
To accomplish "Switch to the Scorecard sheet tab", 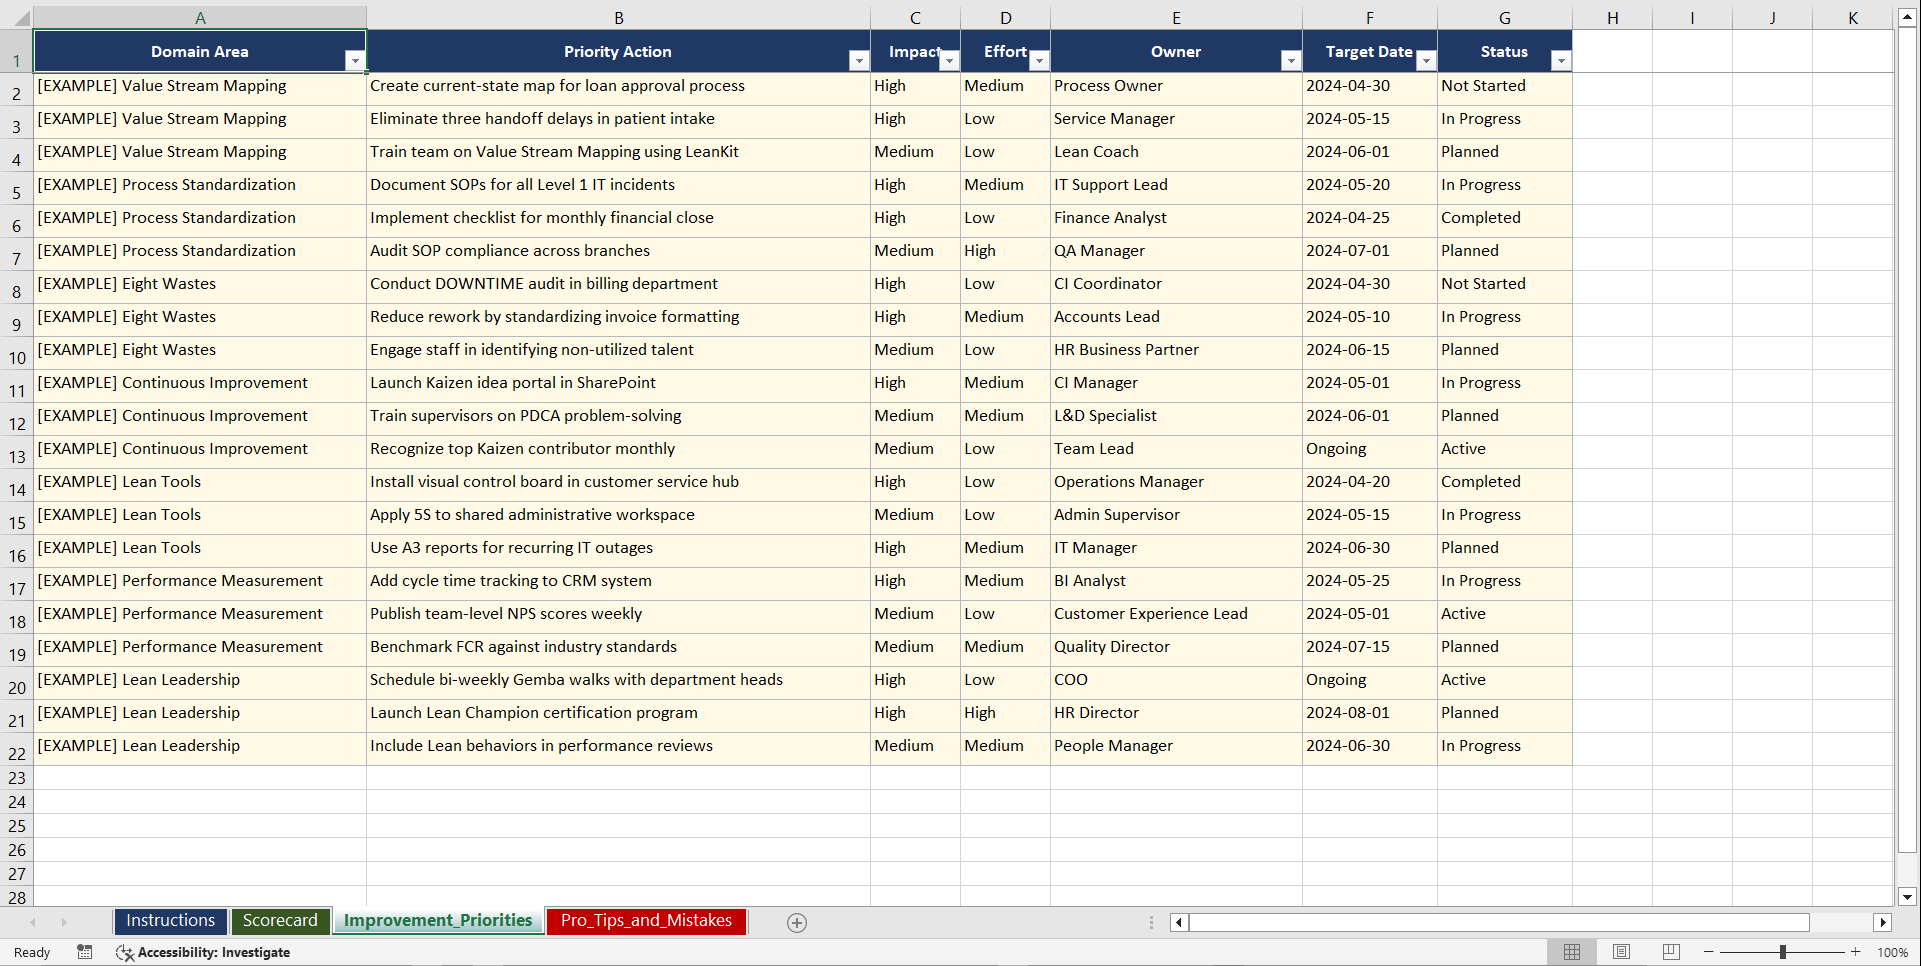I will click(281, 921).
